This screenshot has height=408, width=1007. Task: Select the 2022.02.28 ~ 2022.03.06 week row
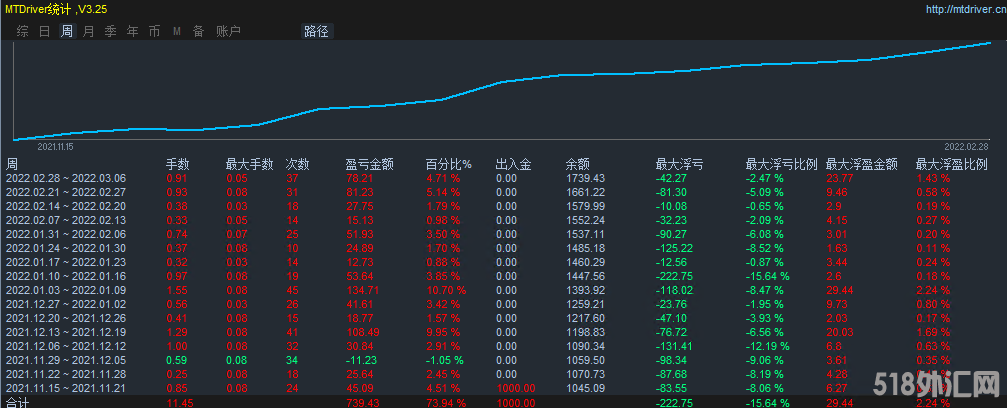pyautogui.click(x=66, y=178)
